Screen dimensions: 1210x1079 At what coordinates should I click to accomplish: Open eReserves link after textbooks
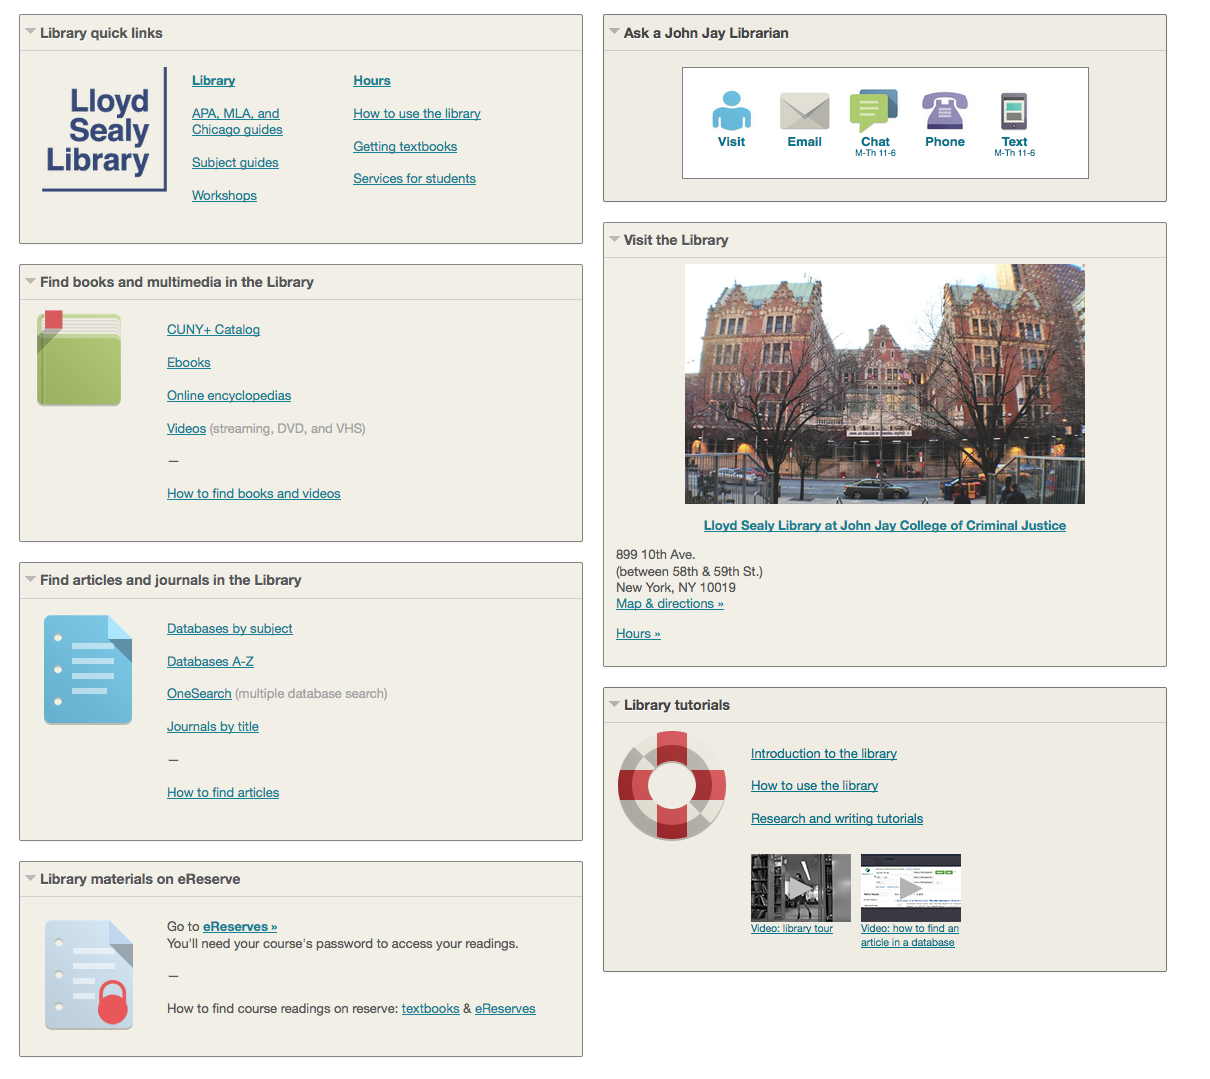[x=505, y=1008]
